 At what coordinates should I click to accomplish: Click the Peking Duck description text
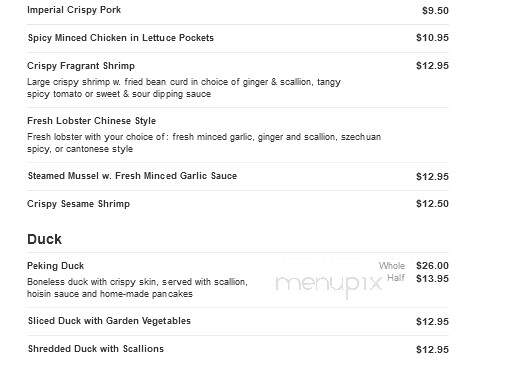pos(137,288)
